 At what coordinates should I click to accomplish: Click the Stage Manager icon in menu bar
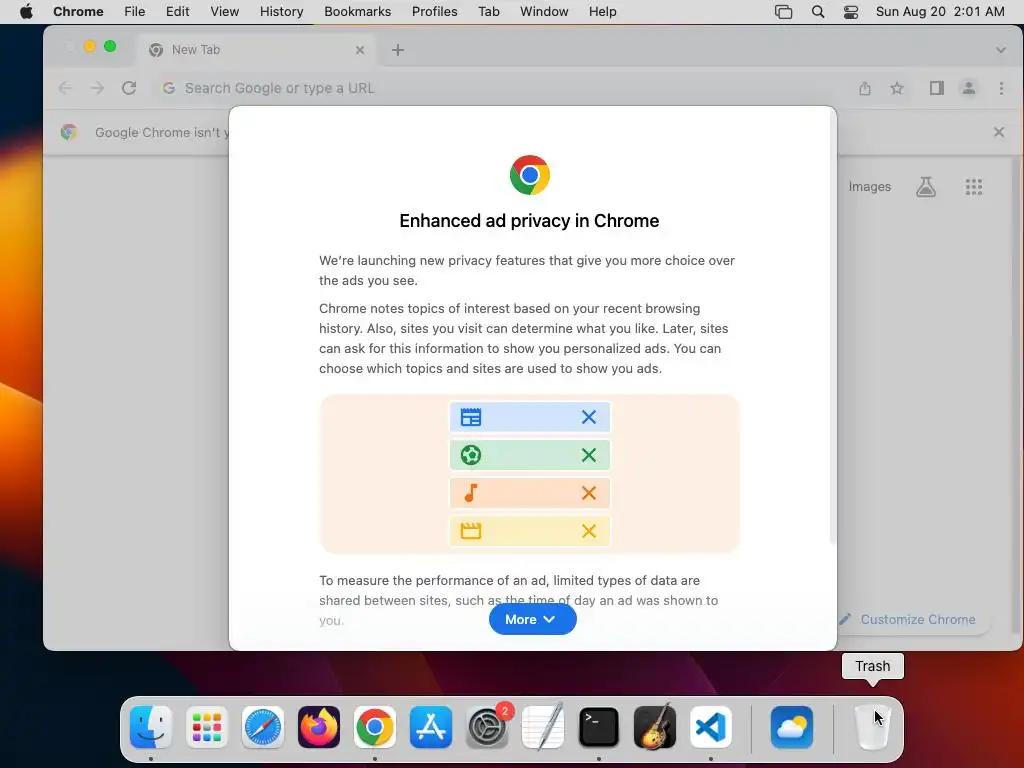783,11
